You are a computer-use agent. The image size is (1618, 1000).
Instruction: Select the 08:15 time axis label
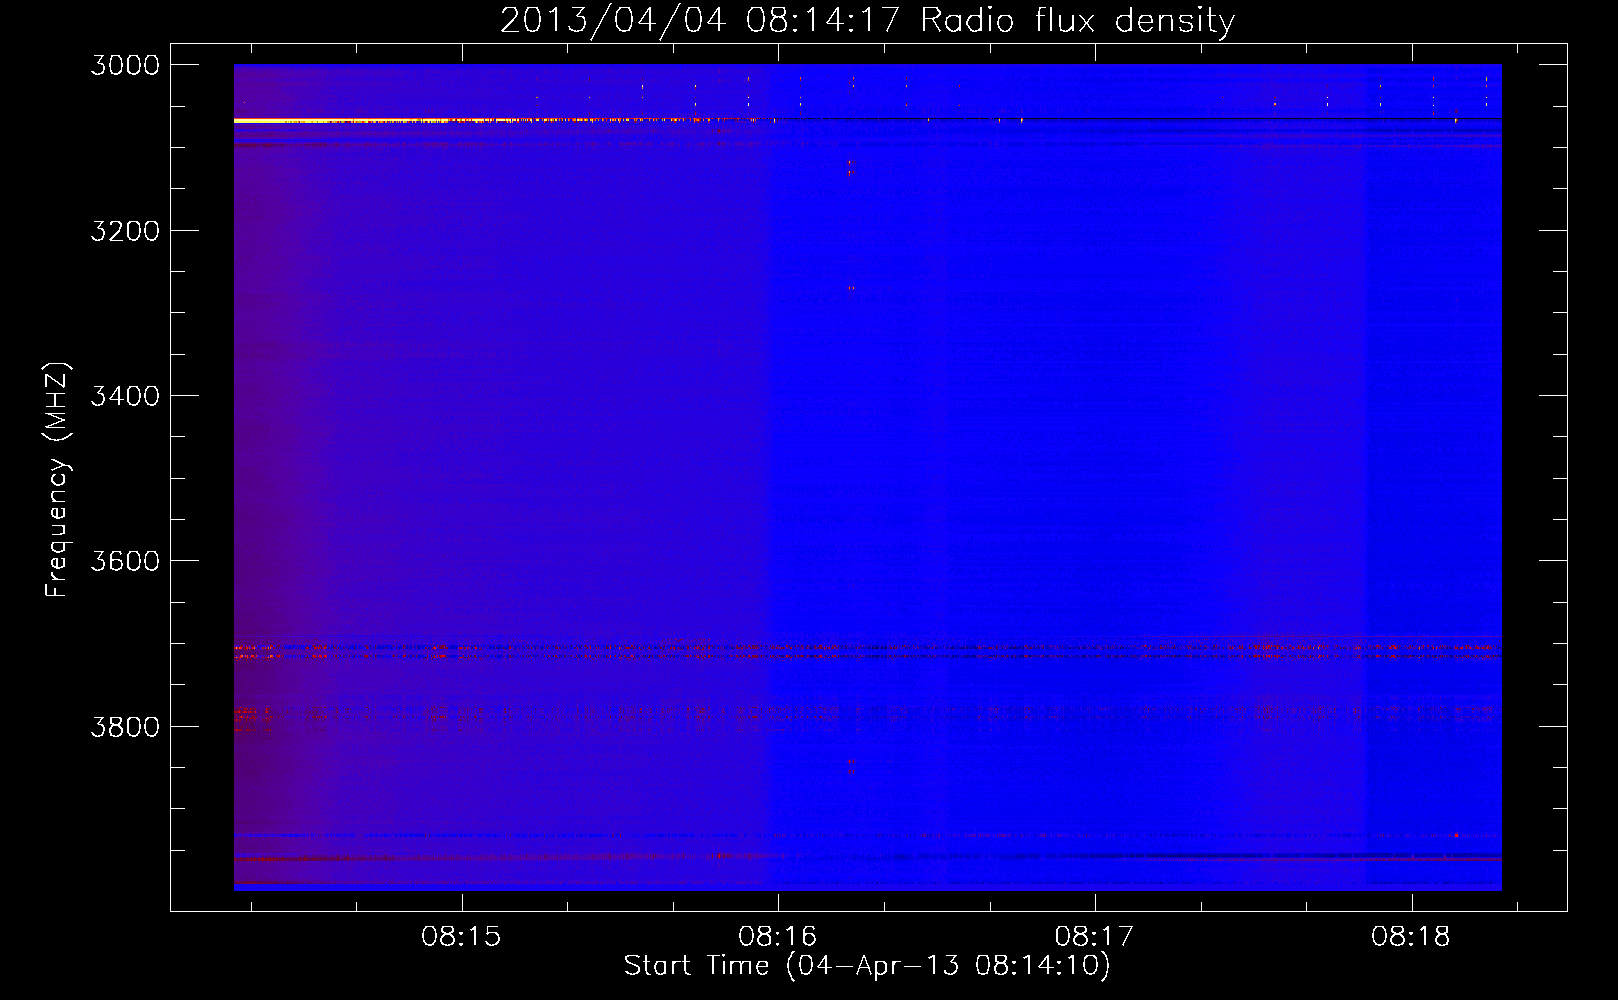pyautogui.click(x=461, y=937)
